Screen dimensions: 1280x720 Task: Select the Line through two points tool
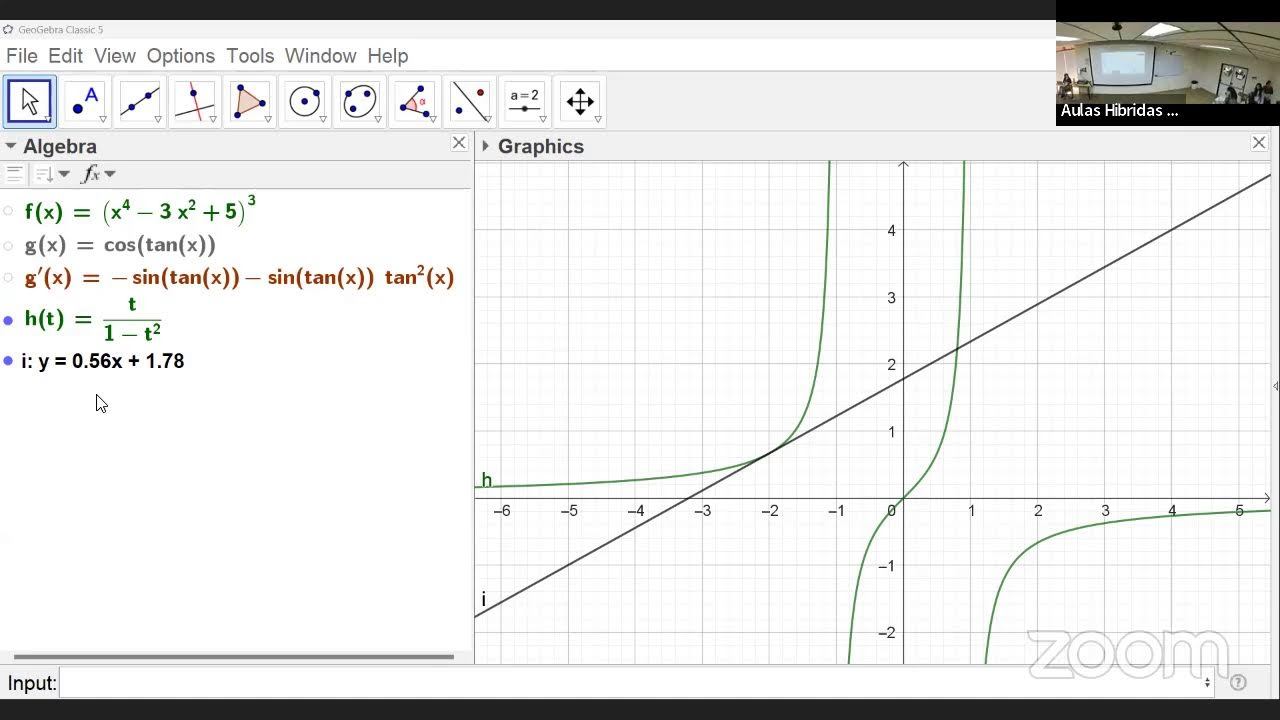pyautogui.click(x=140, y=101)
